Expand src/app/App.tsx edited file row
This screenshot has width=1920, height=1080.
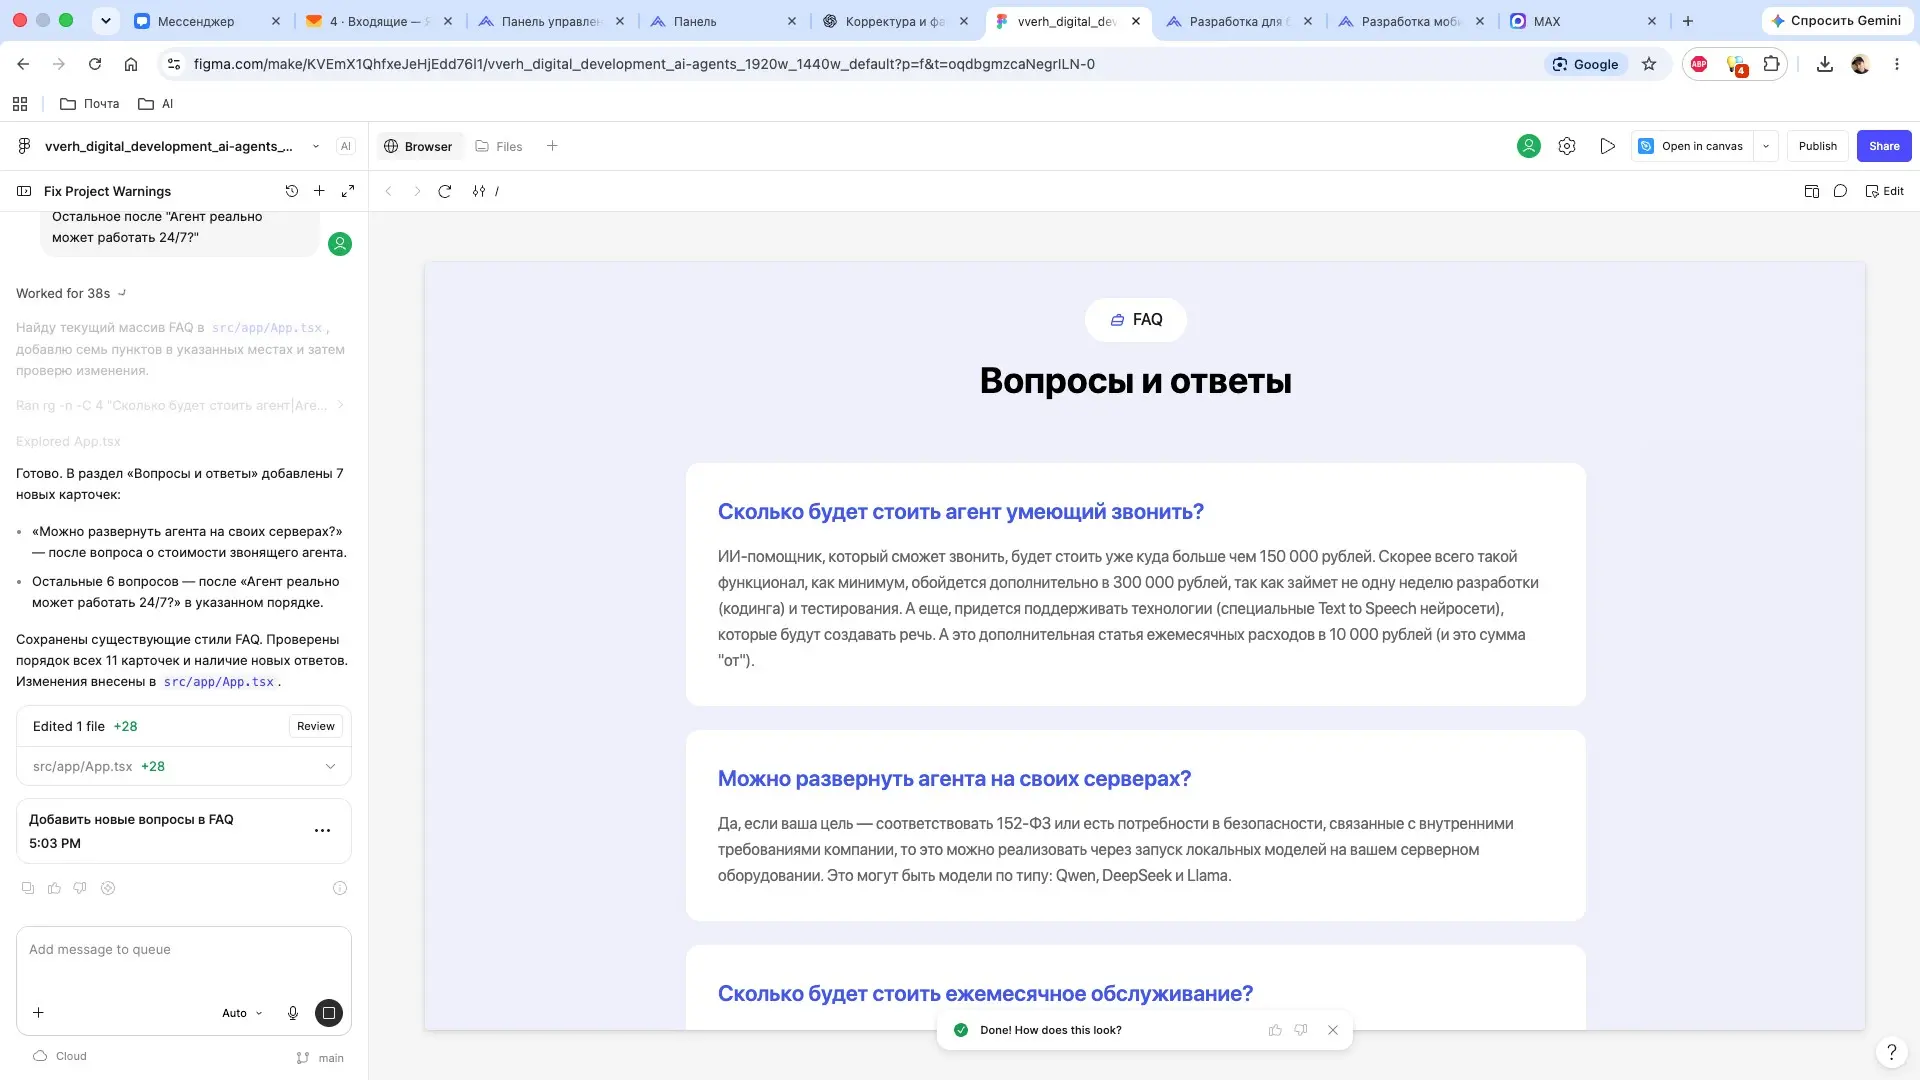click(x=184, y=766)
